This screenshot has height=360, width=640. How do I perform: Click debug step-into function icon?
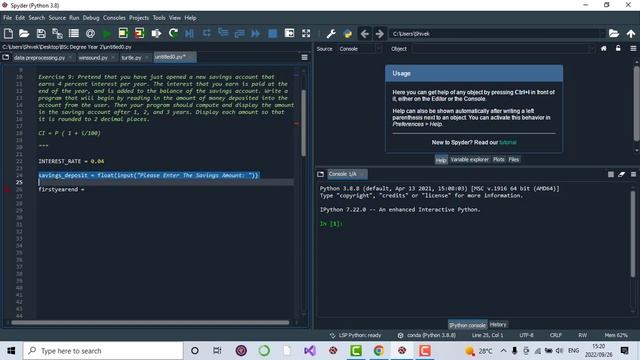(x=223, y=33)
